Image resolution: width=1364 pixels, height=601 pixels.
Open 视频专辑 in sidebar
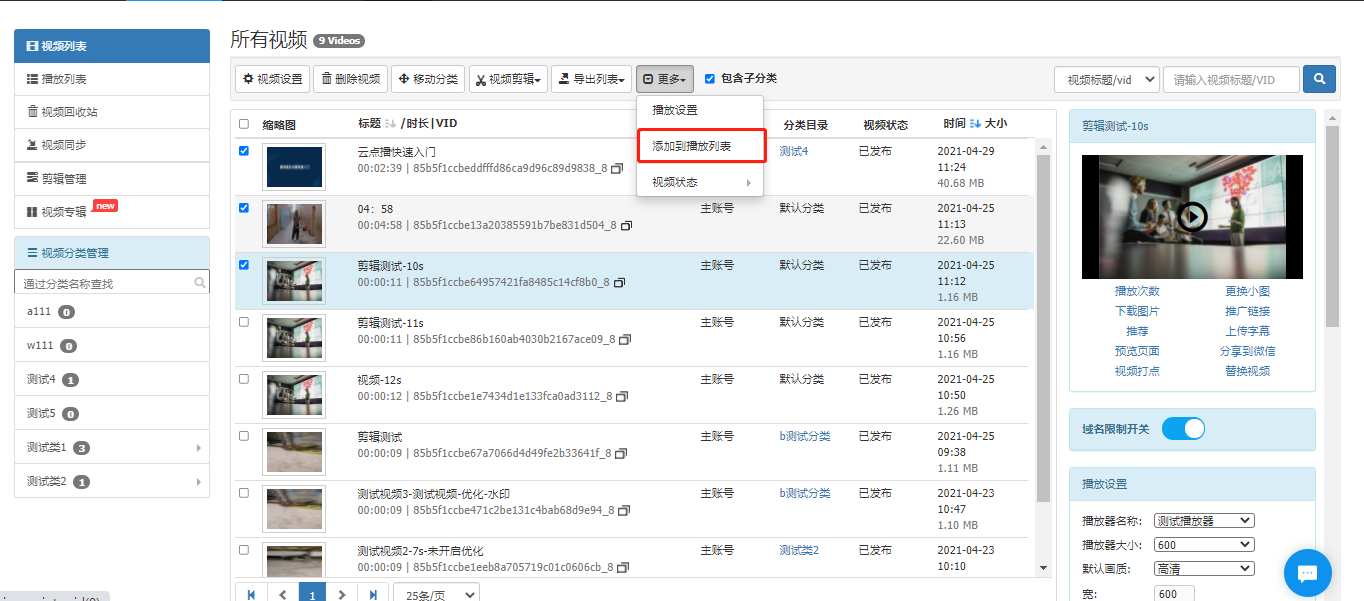[112, 211]
